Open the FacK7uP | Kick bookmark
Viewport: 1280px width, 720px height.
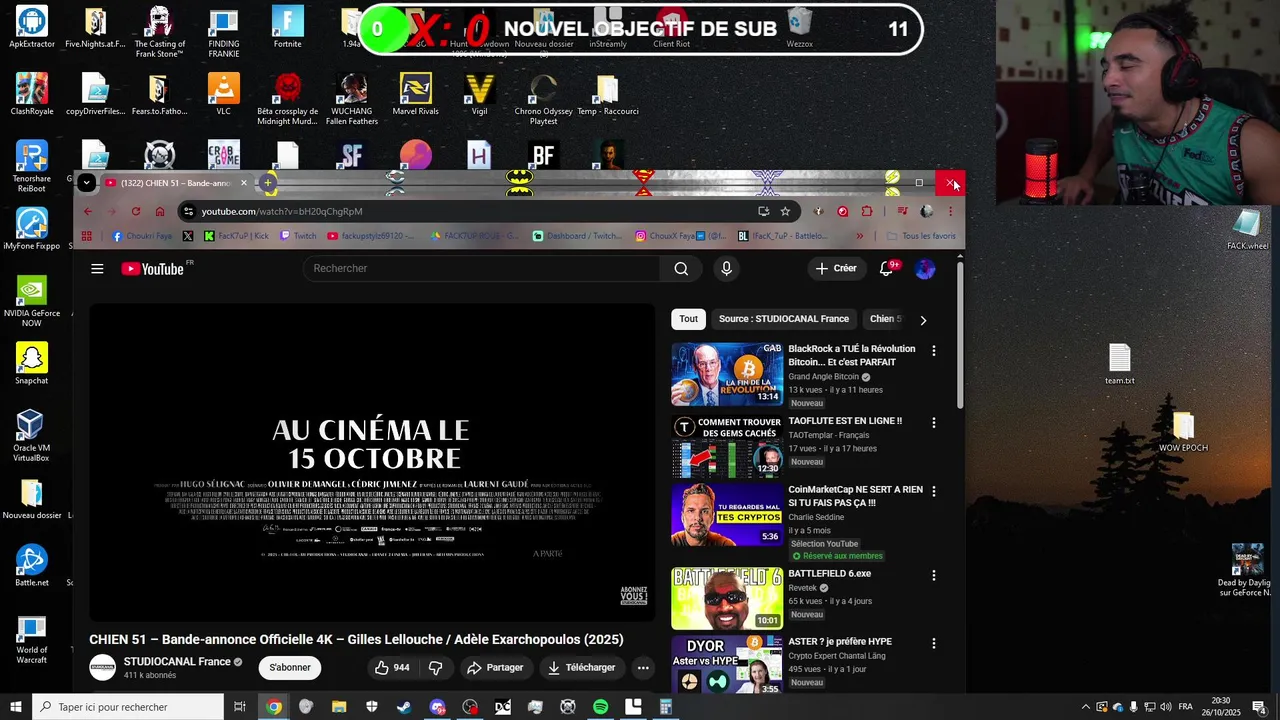click(x=236, y=236)
